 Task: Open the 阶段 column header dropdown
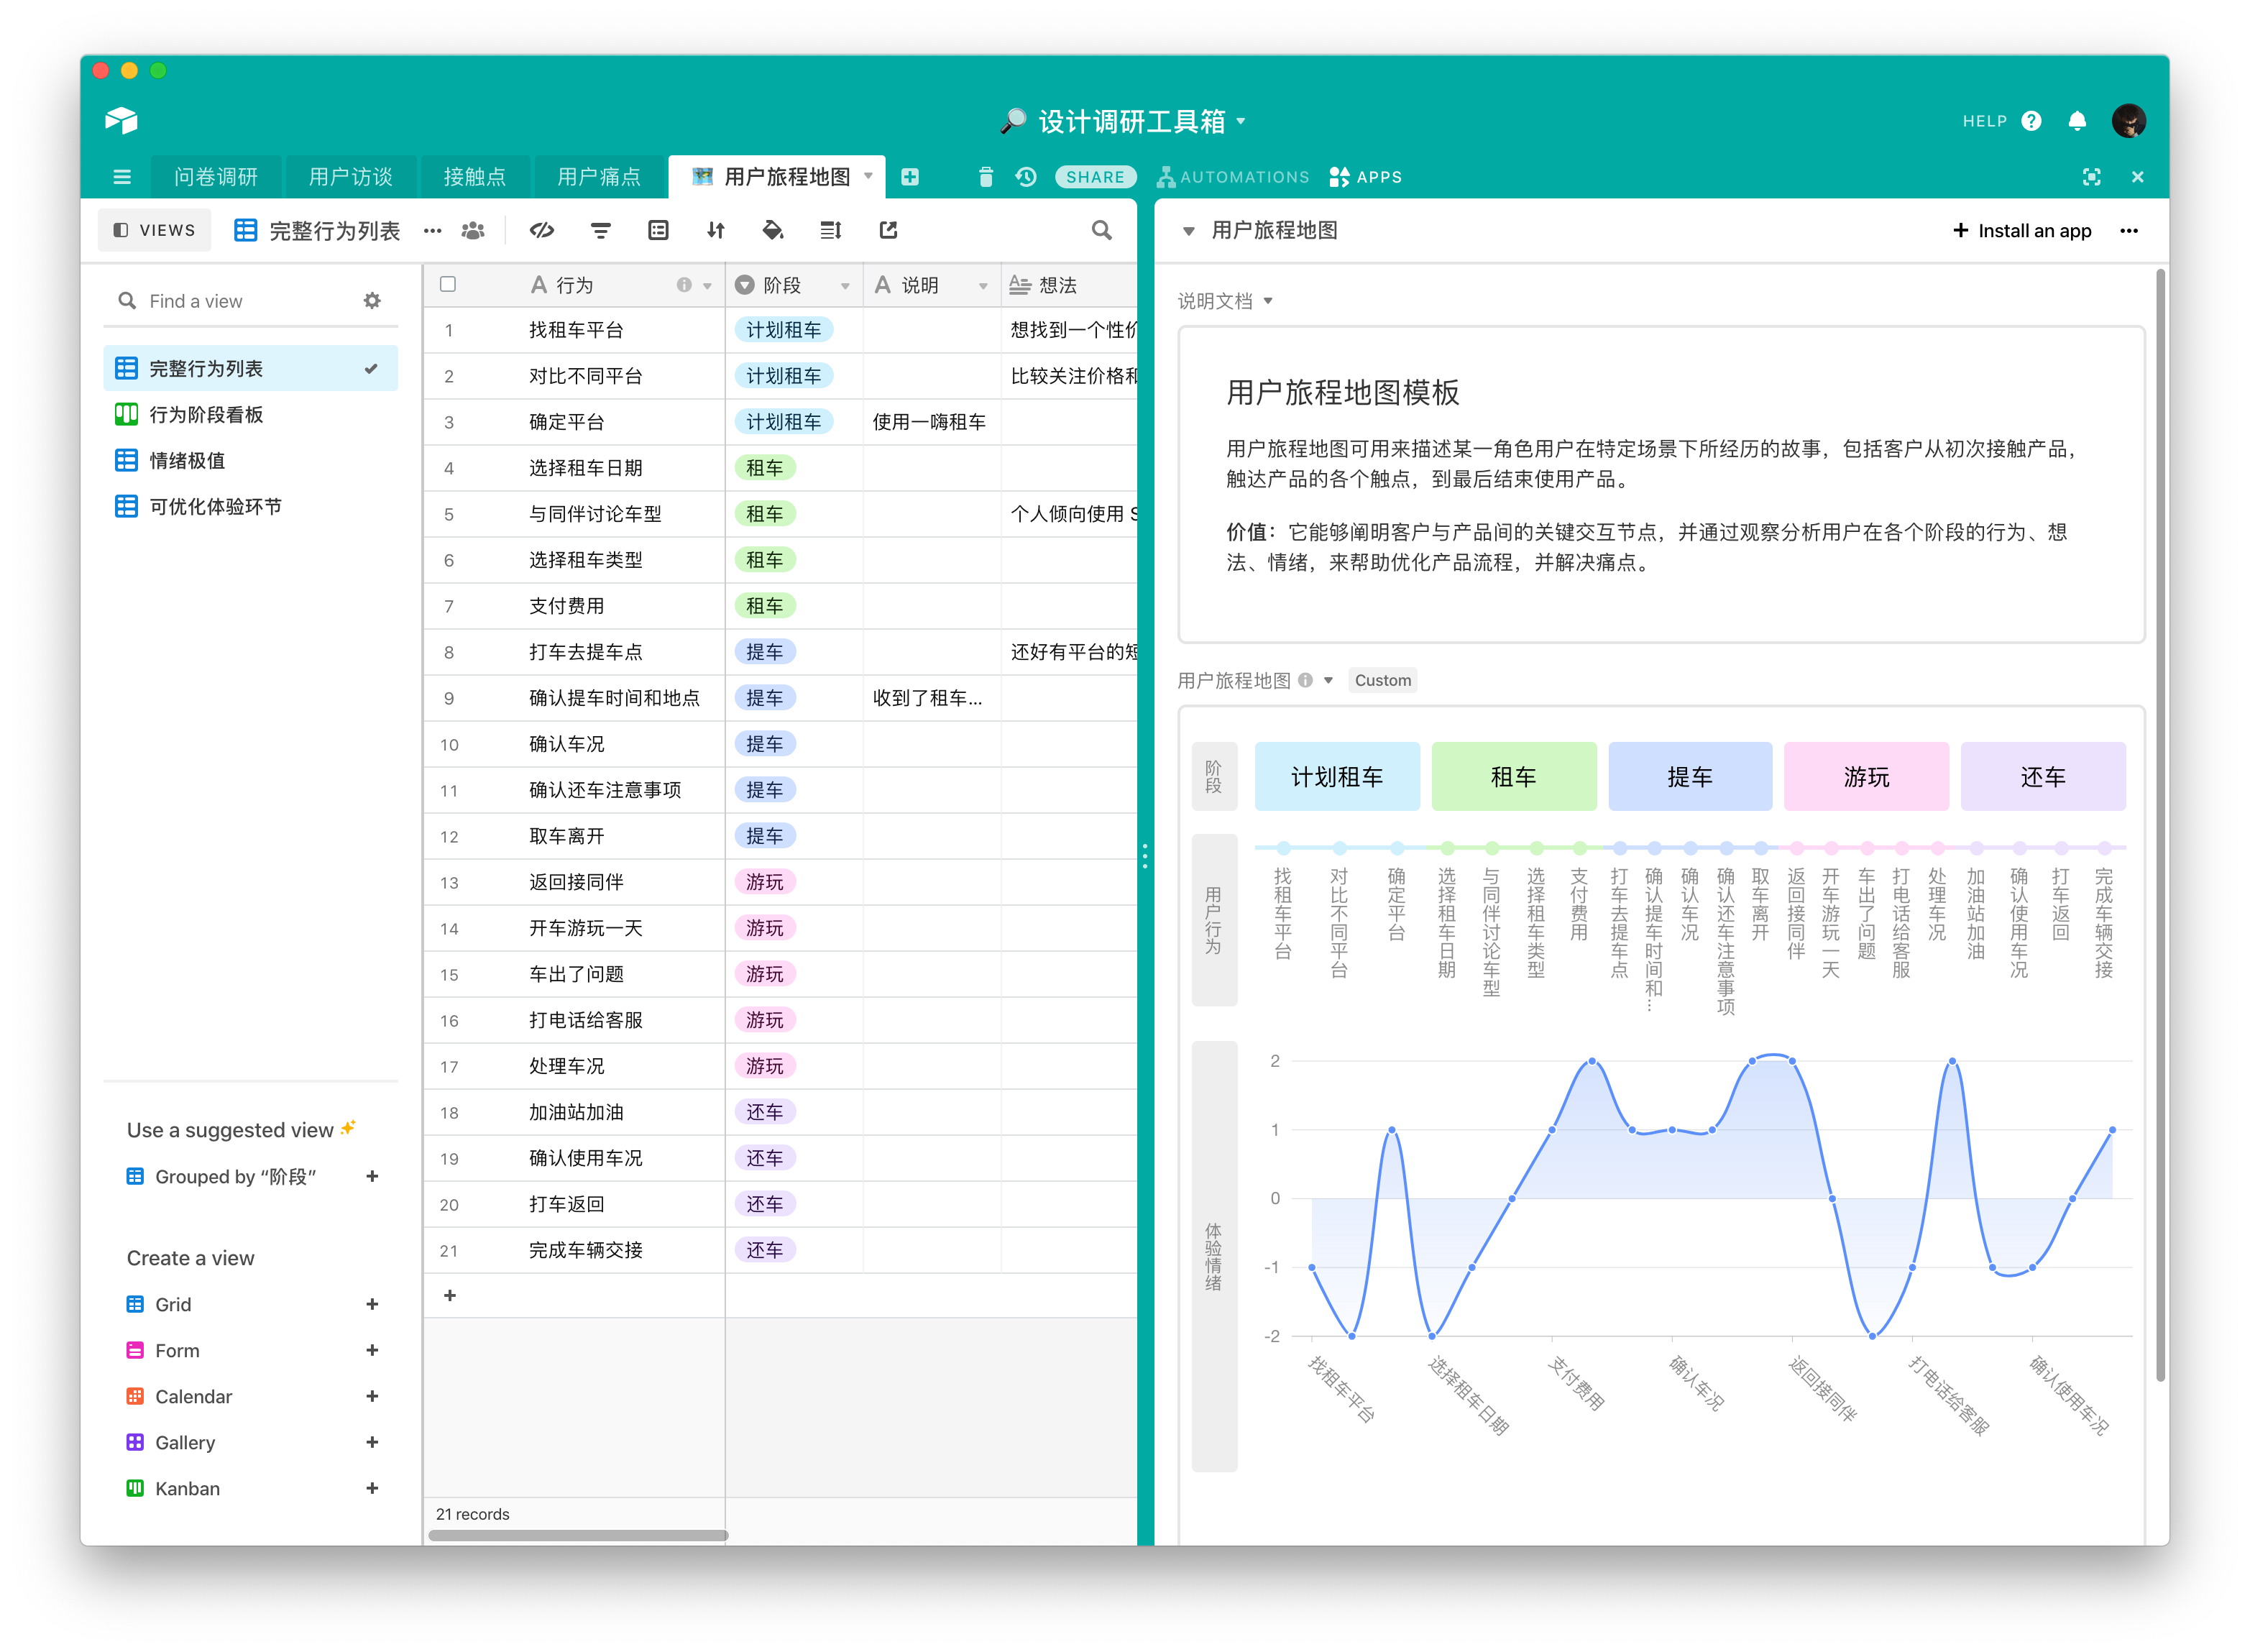pos(845,286)
